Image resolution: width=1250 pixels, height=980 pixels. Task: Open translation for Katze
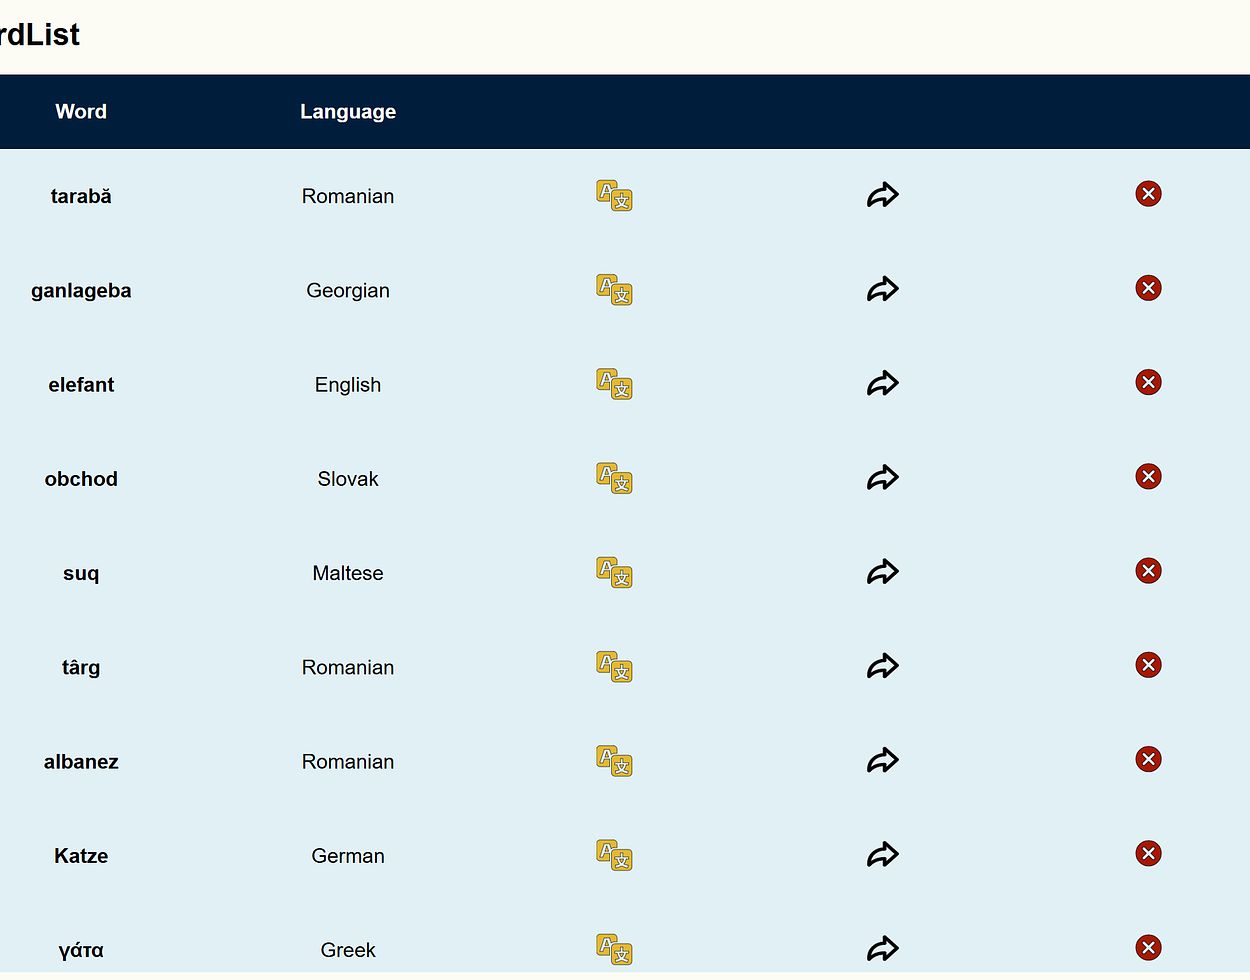tap(614, 855)
